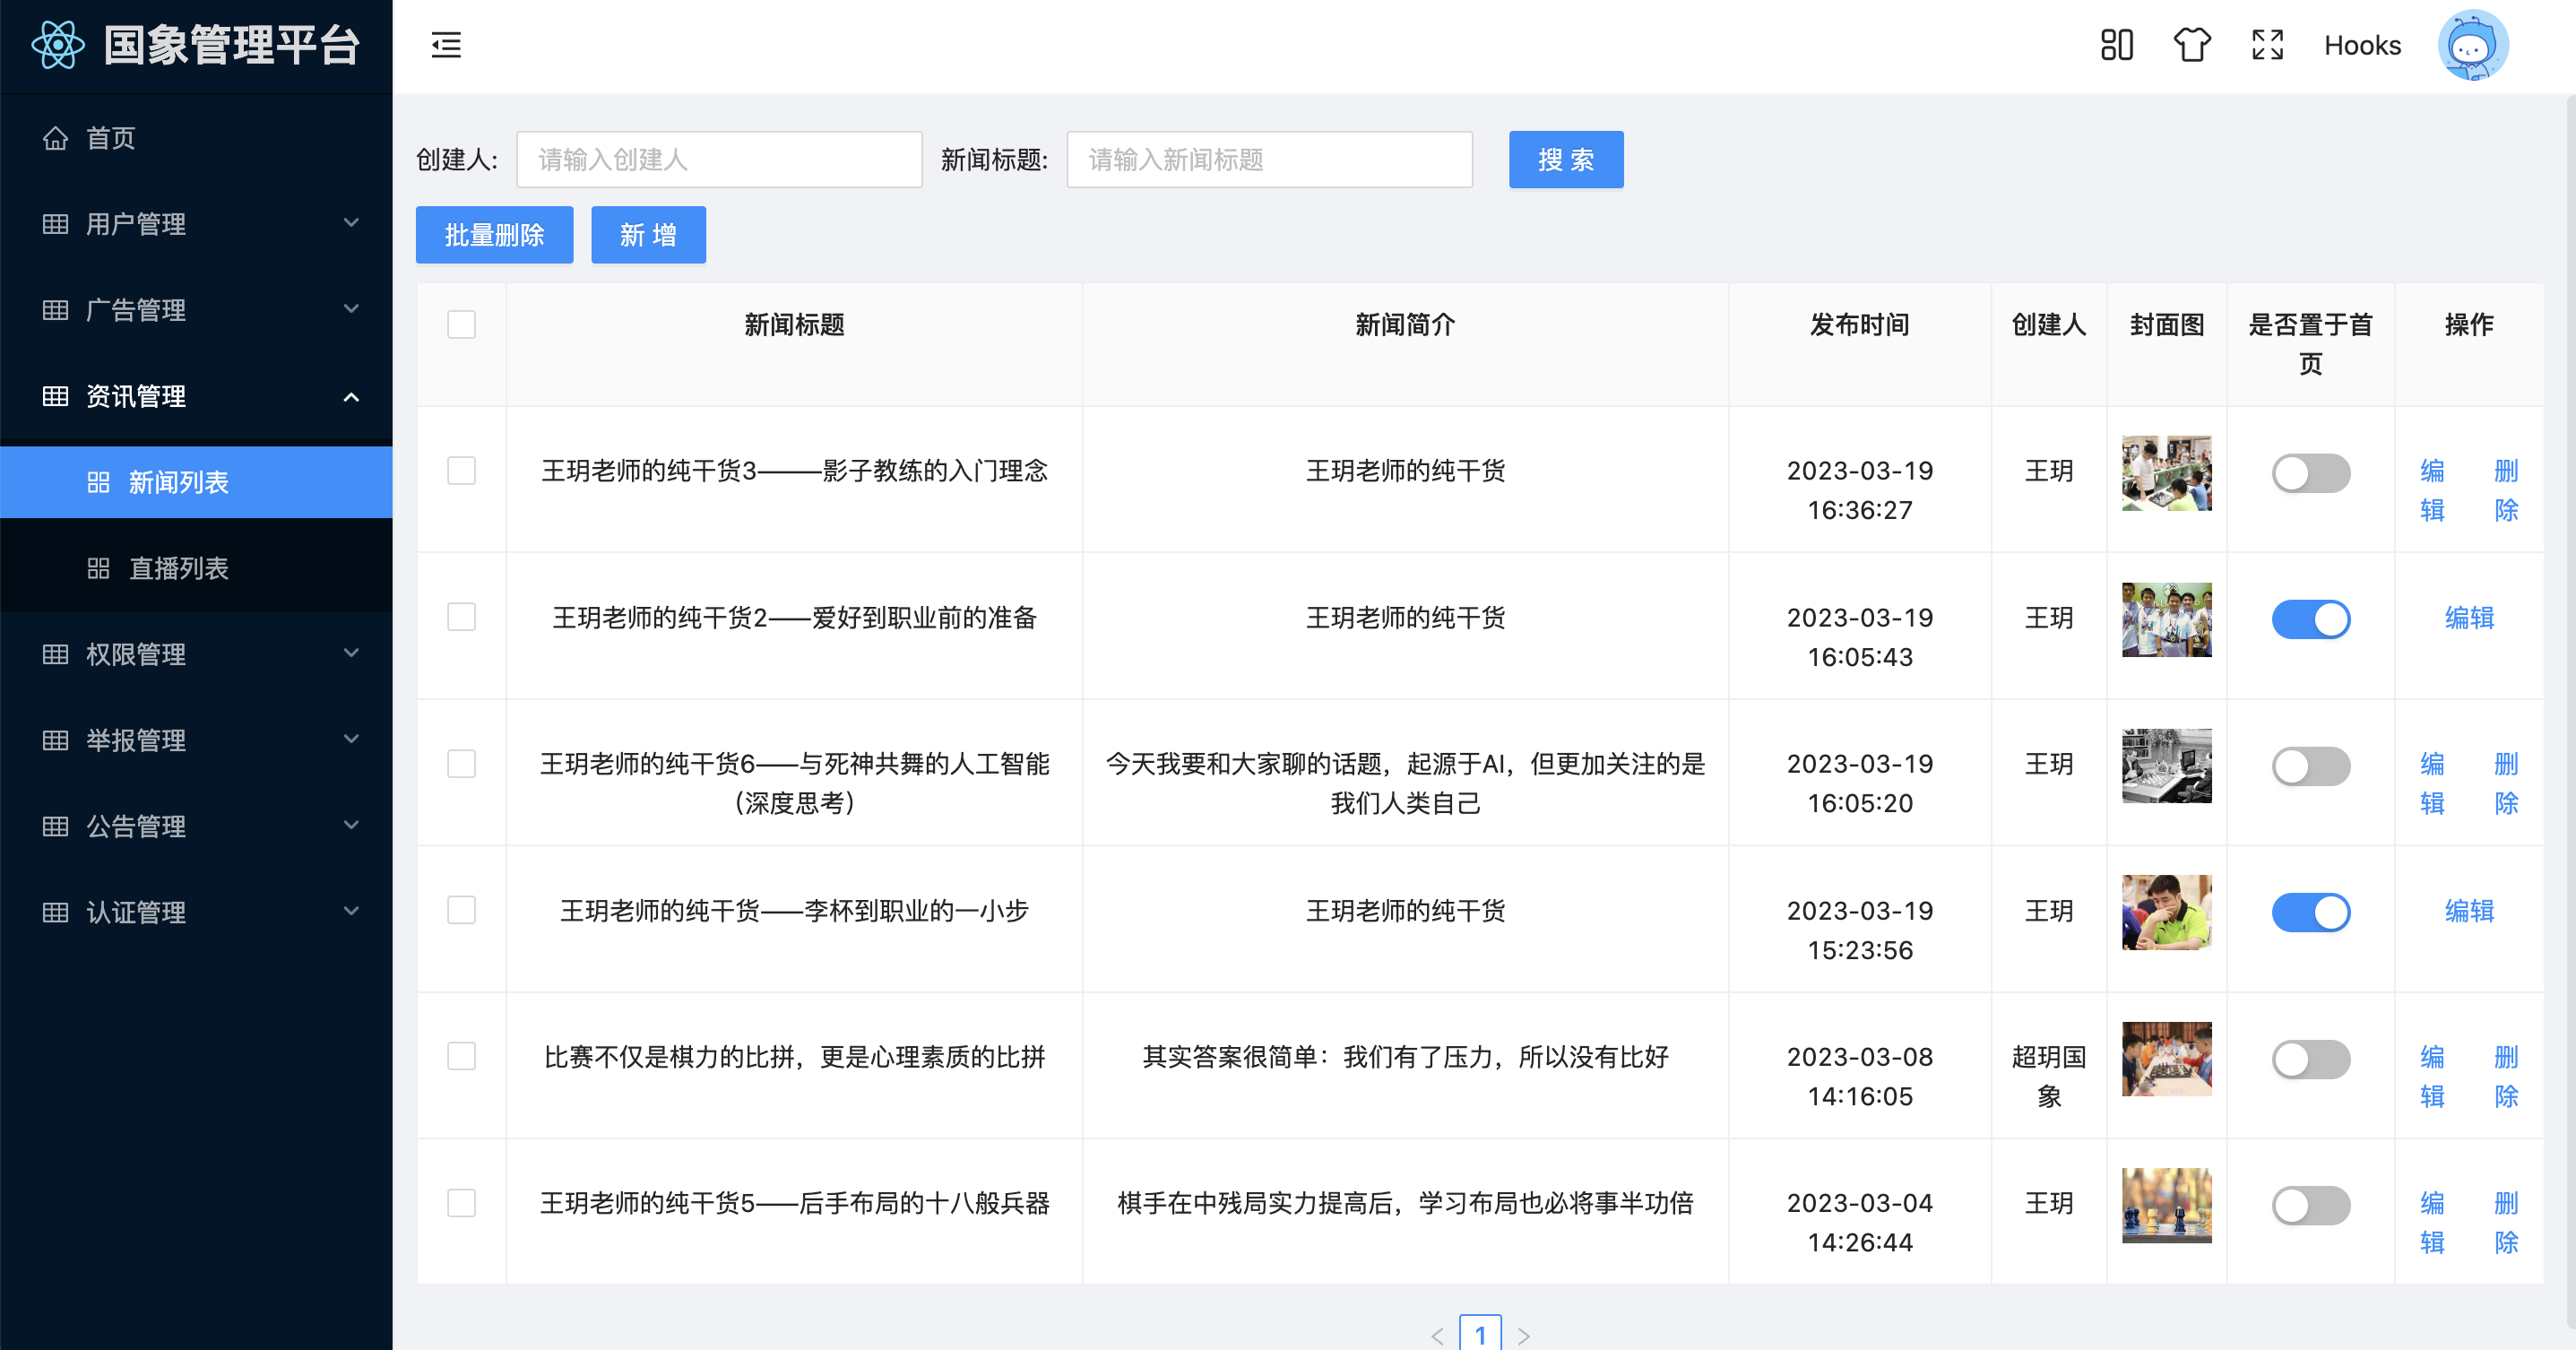Open cover thumbnail of 纯干货6 row

pos(2166,766)
